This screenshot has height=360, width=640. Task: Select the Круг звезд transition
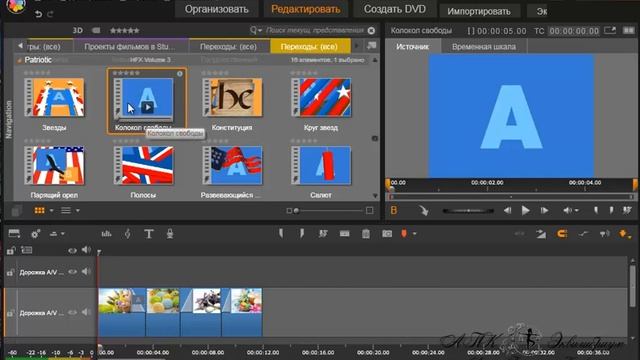(321, 98)
